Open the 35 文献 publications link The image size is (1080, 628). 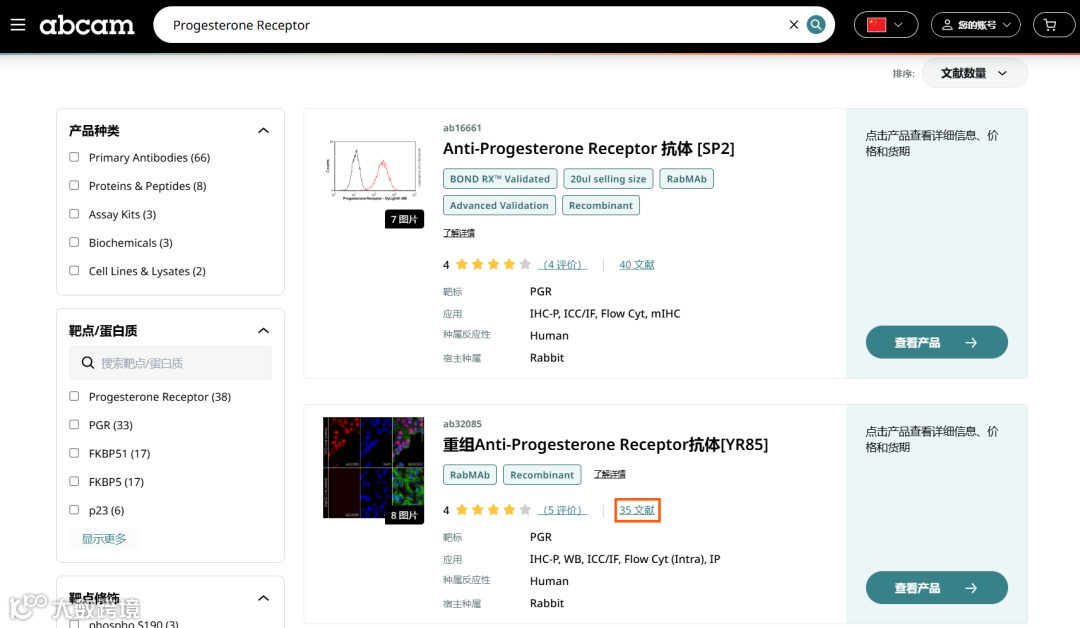(637, 510)
